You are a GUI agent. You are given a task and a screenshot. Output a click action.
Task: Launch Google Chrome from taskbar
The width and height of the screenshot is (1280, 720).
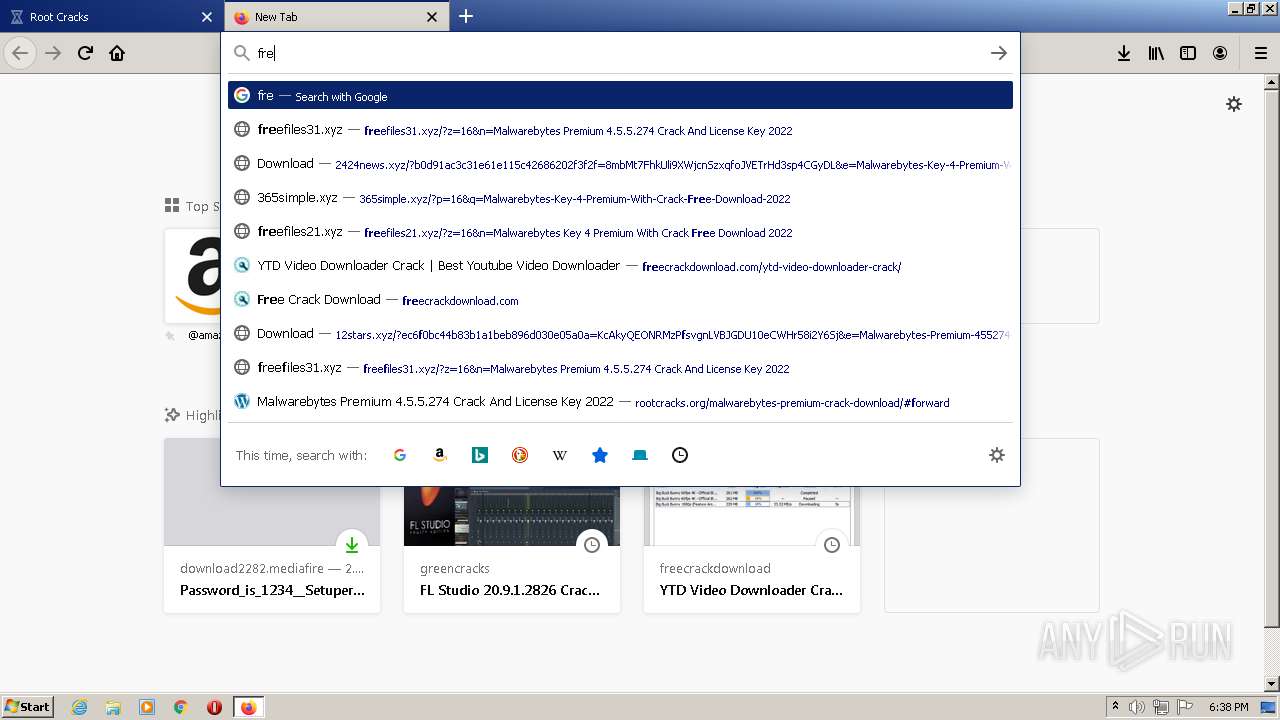(x=181, y=707)
